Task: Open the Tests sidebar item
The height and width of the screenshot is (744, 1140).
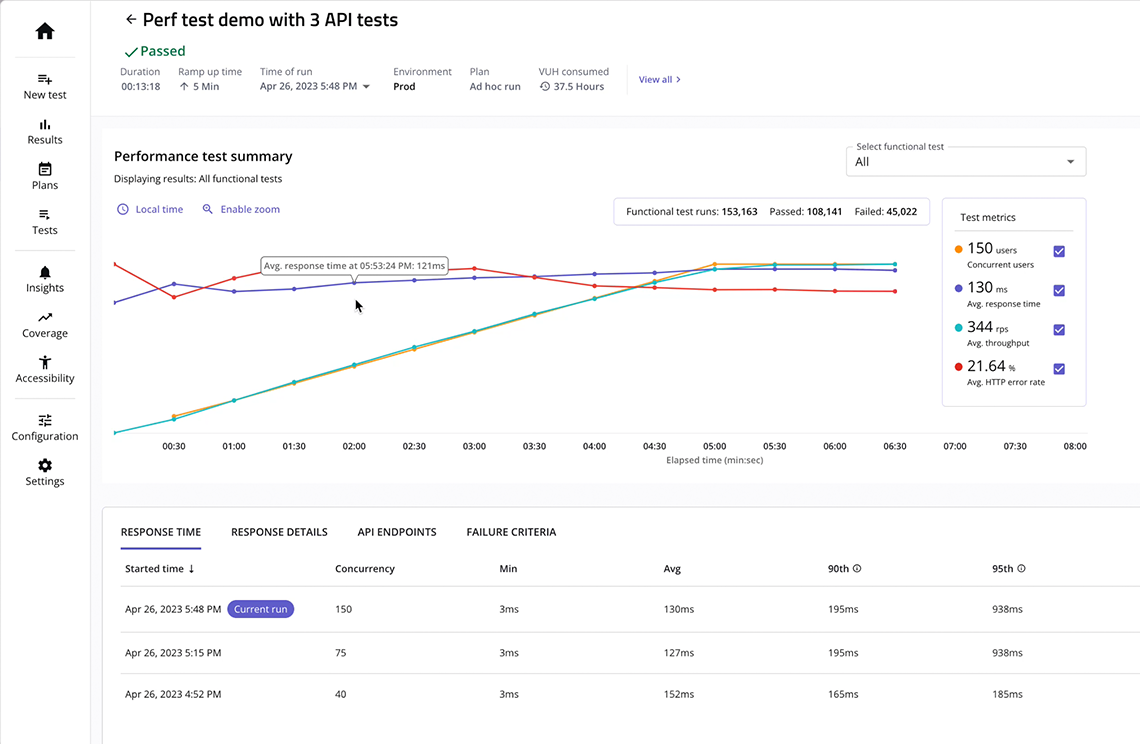Action: pos(44,222)
